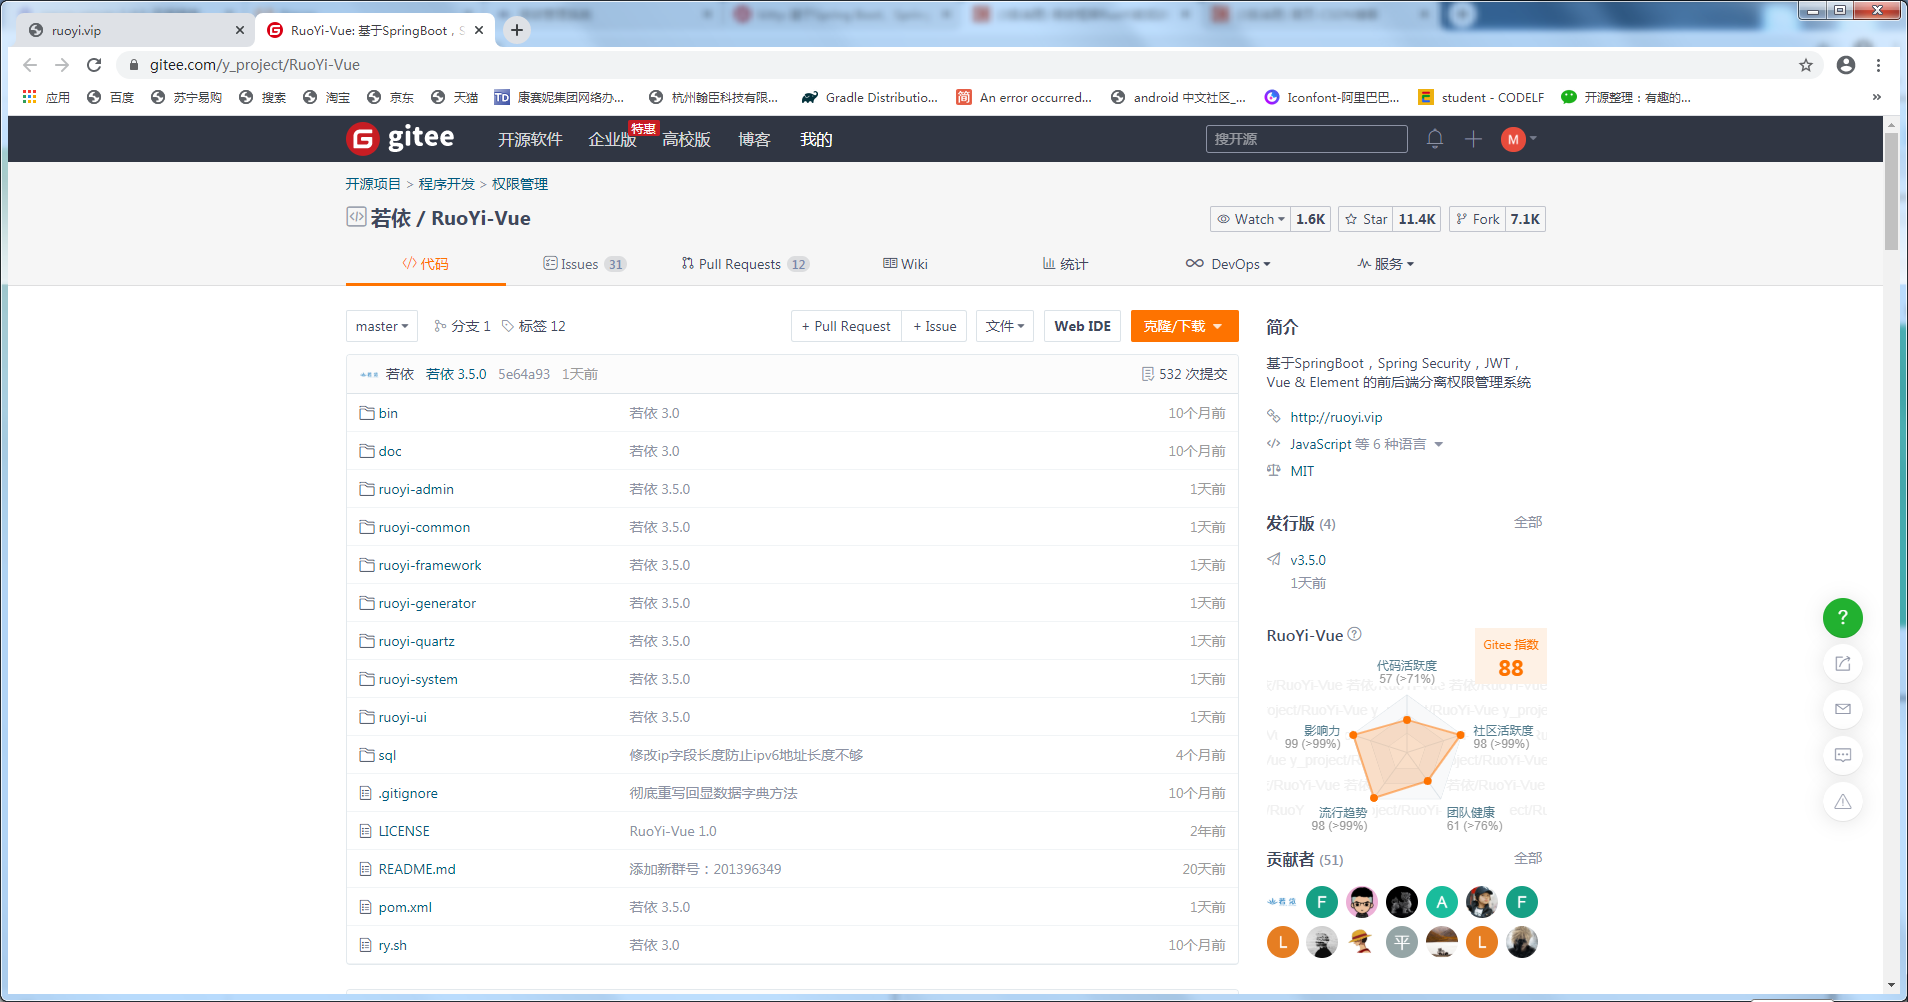The image size is (1908, 1002).
Task: Open your avatar menu in the header
Action: click(1517, 139)
